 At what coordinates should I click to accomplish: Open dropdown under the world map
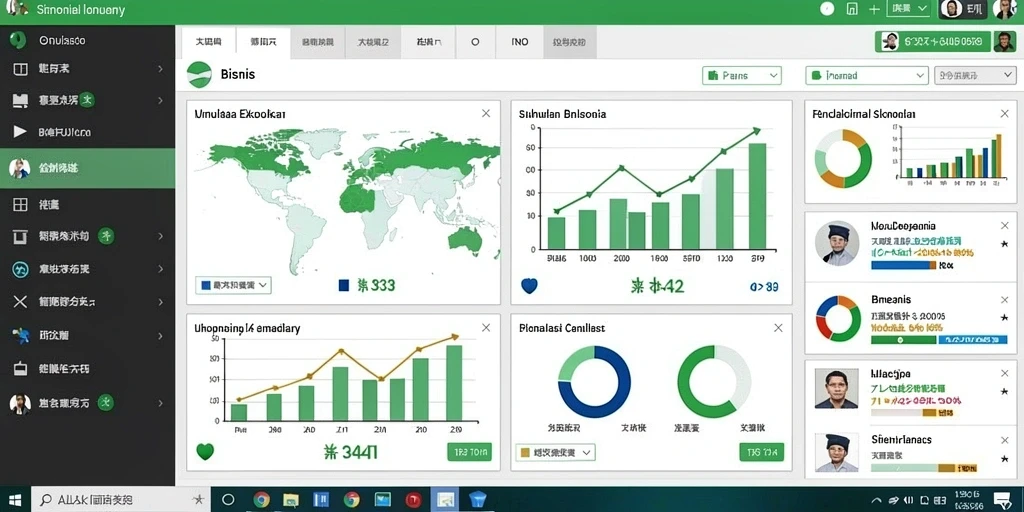[x=233, y=285]
